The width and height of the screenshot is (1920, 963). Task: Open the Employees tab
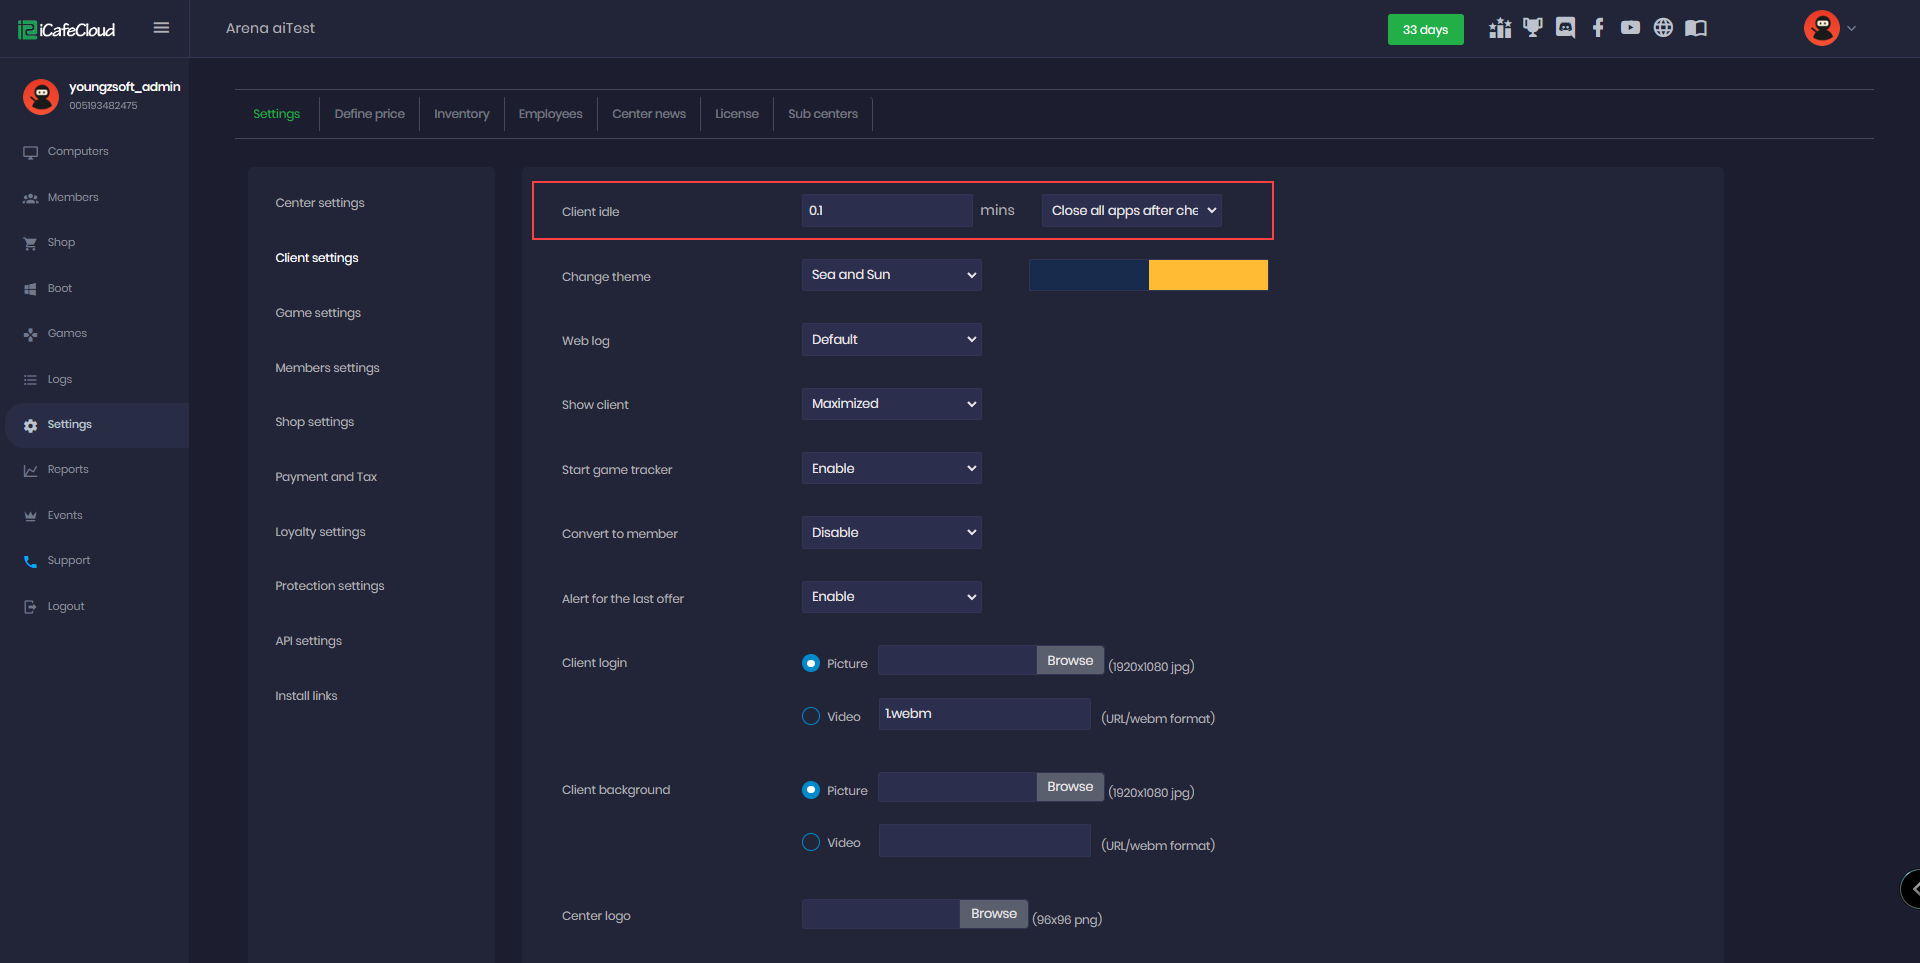pyautogui.click(x=550, y=114)
